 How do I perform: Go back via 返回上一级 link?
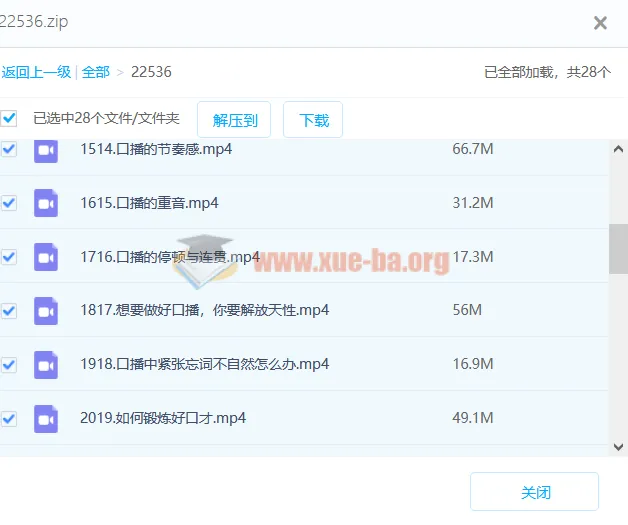point(36,72)
